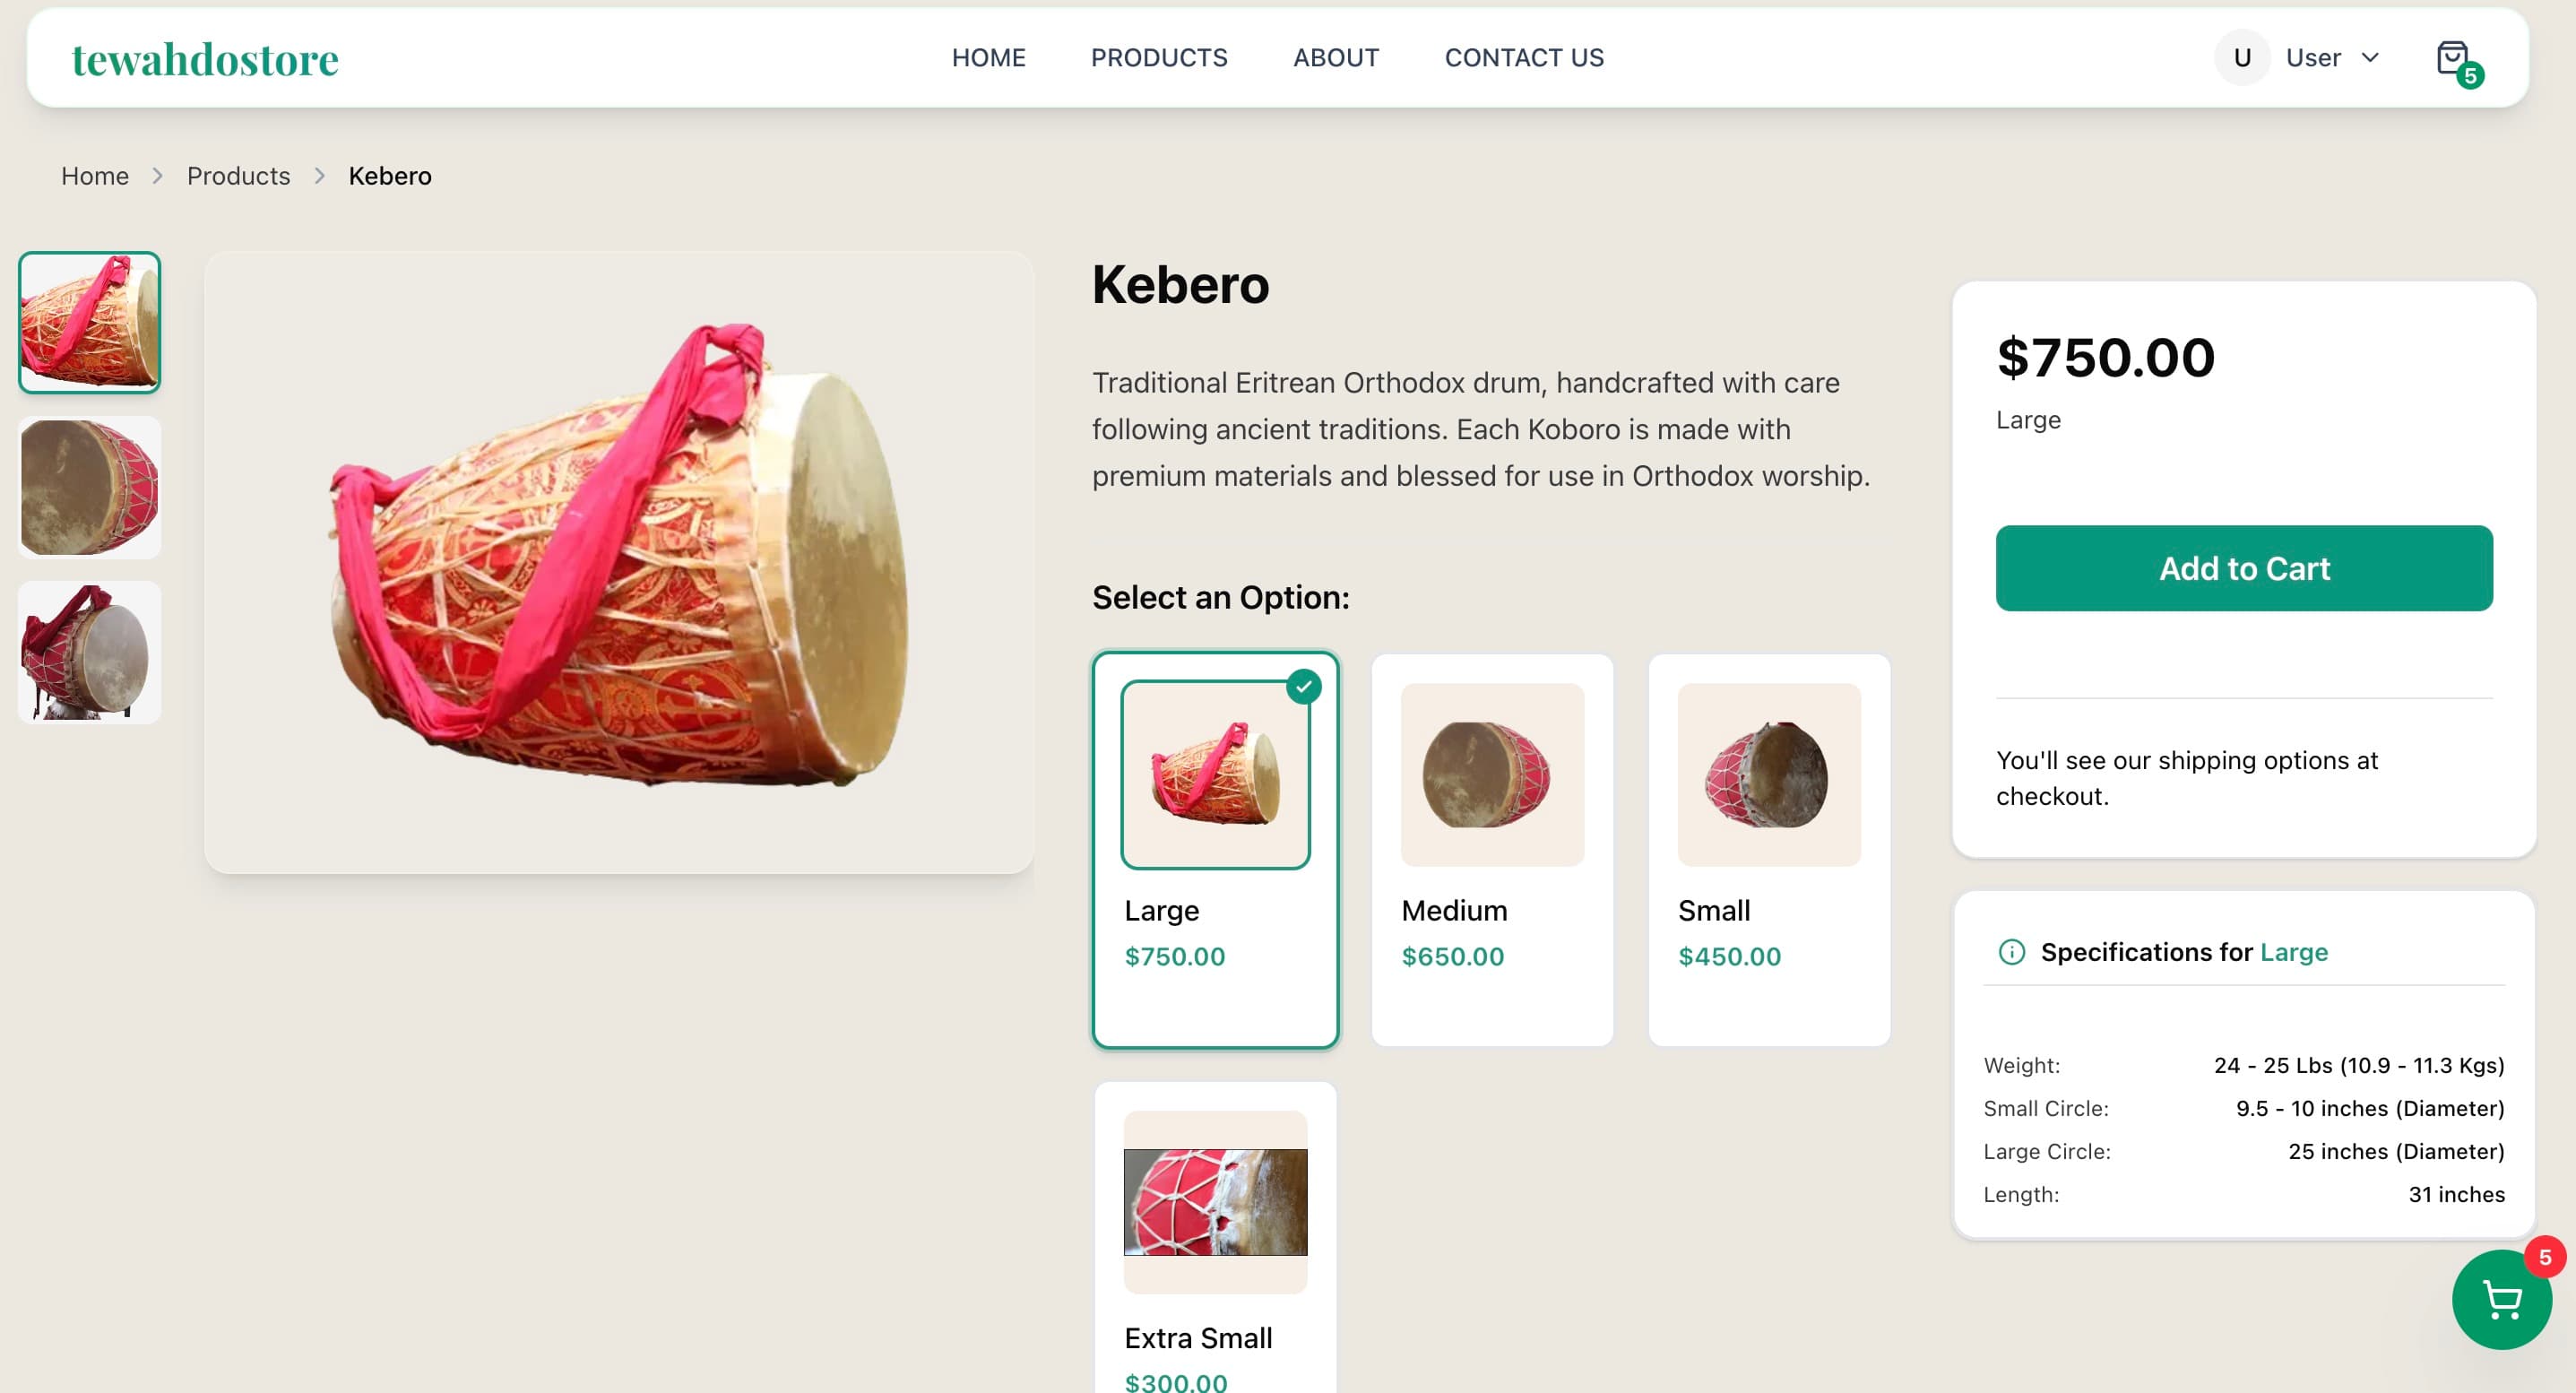Open the PRODUCTS menu item

point(1159,57)
